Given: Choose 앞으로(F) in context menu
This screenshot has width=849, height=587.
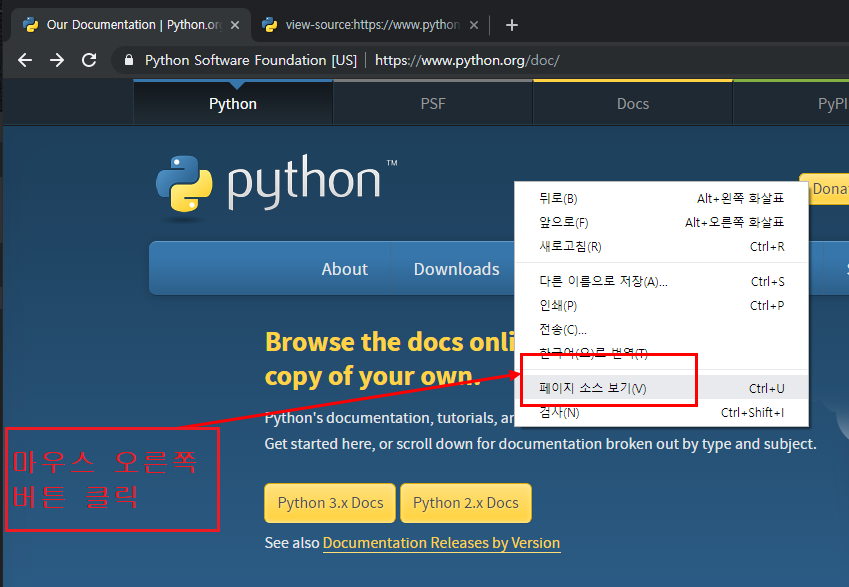Looking at the screenshot, I should click(661, 223).
